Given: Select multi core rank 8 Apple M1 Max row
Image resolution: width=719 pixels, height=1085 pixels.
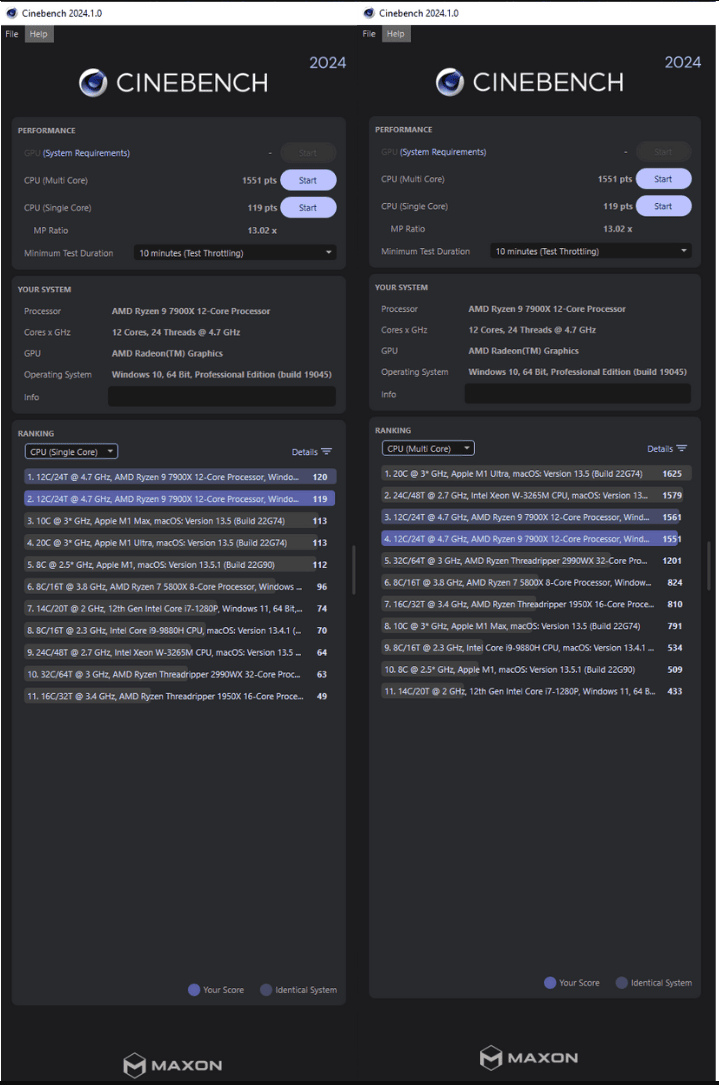Looking at the screenshot, I should coord(536,626).
